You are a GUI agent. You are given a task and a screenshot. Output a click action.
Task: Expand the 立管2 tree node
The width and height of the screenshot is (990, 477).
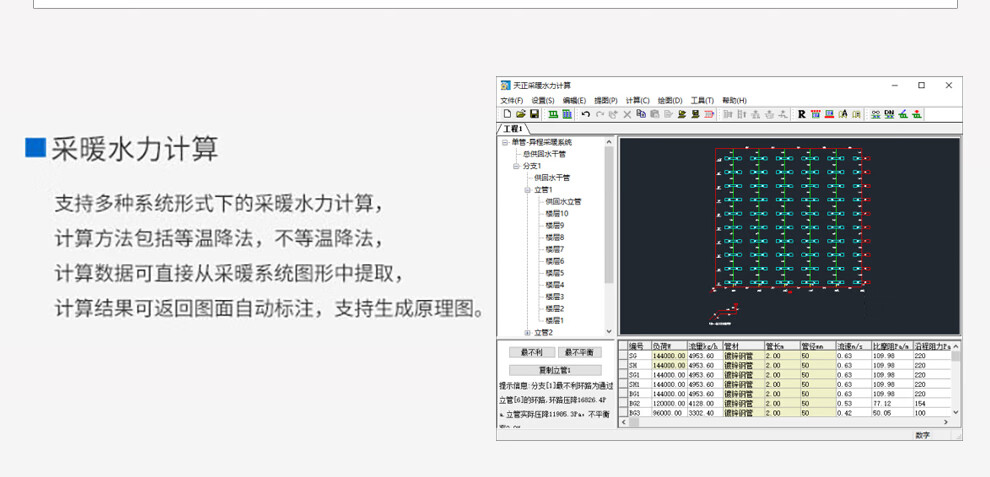pyautogui.click(x=527, y=333)
